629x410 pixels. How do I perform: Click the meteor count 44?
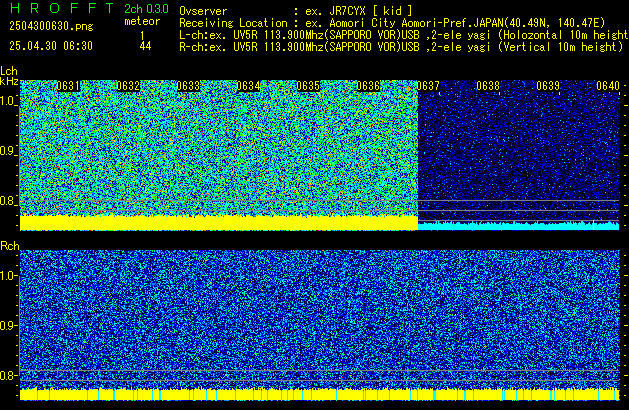[145, 46]
